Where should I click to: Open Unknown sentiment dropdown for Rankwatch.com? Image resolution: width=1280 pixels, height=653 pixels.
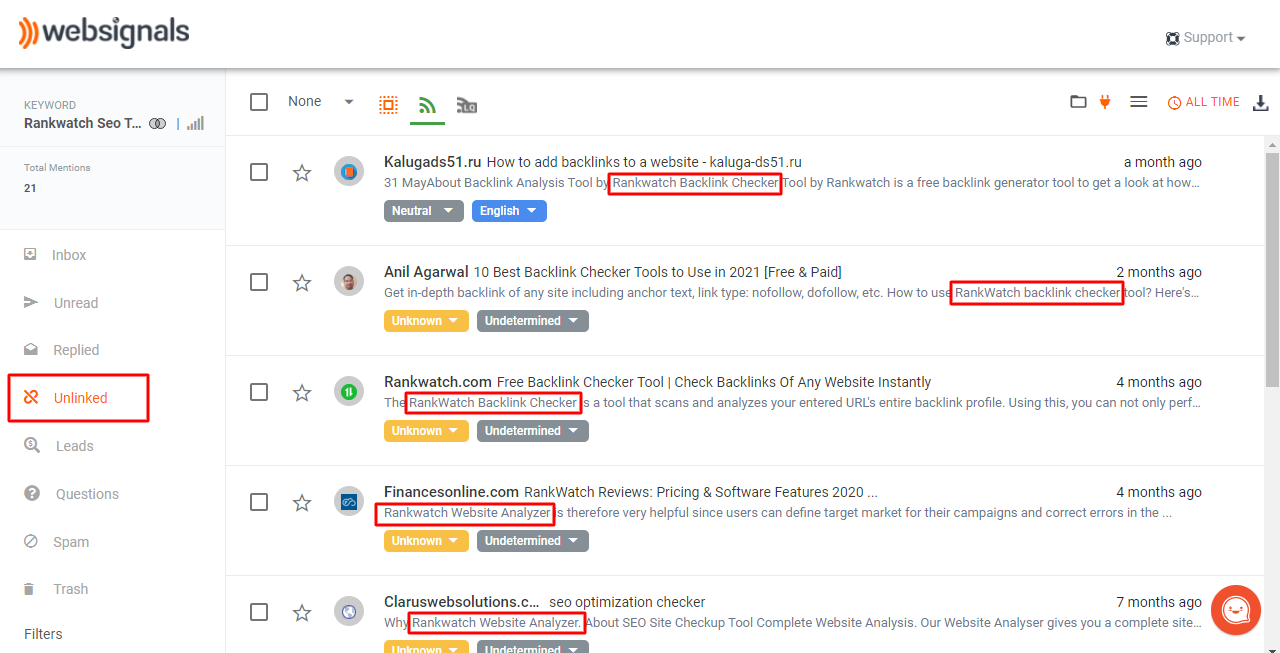(x=426, y=431)
